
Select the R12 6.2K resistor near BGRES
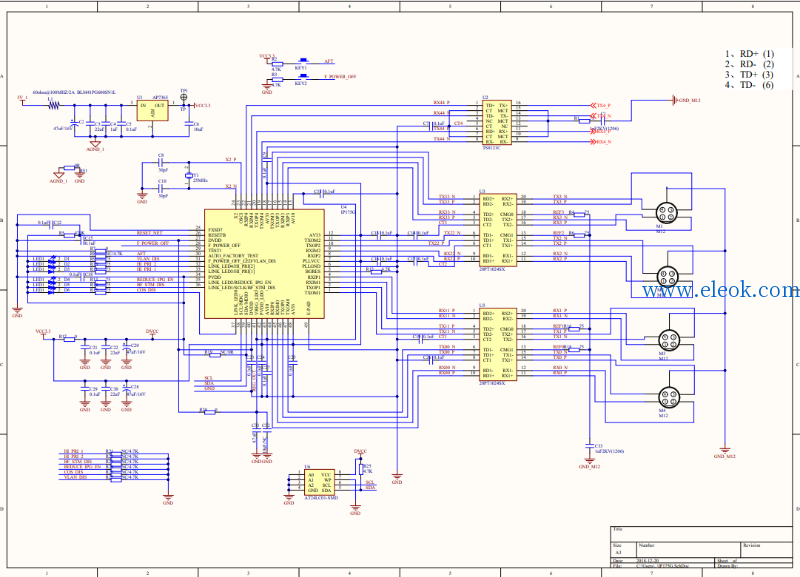click(376, 272)
